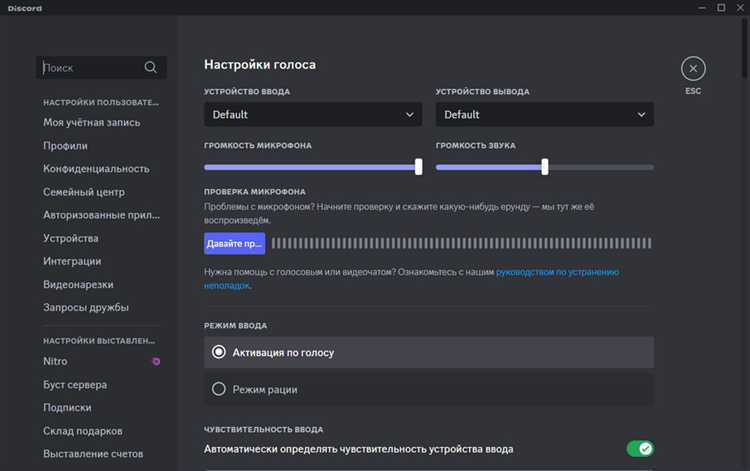Start mic test with Давайте пр... button

[234, 243]
